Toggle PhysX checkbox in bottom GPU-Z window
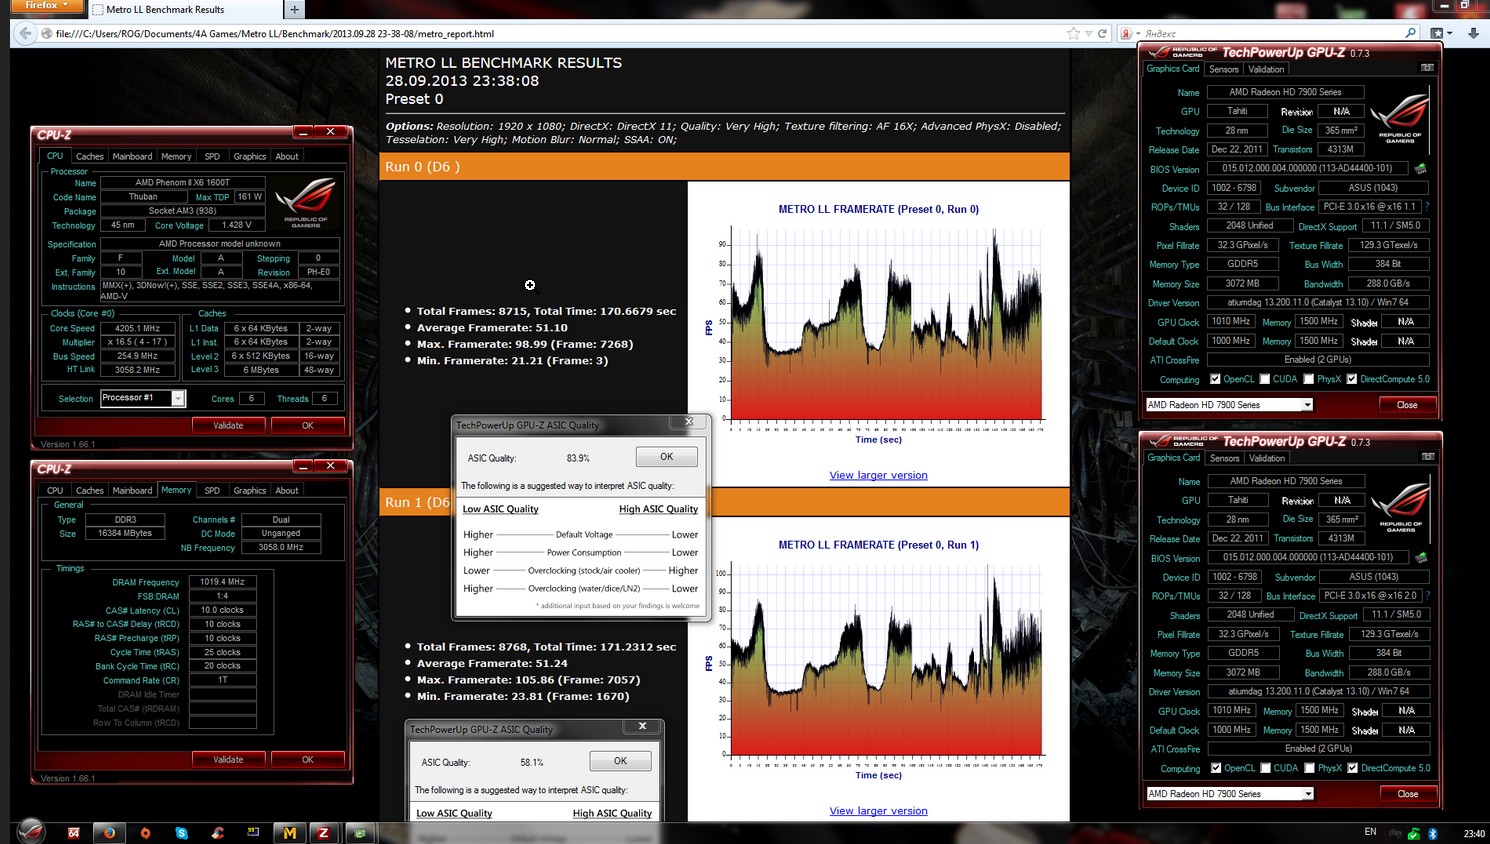This screenshot has width=1490, height=844. click(x=1309, y=768)
